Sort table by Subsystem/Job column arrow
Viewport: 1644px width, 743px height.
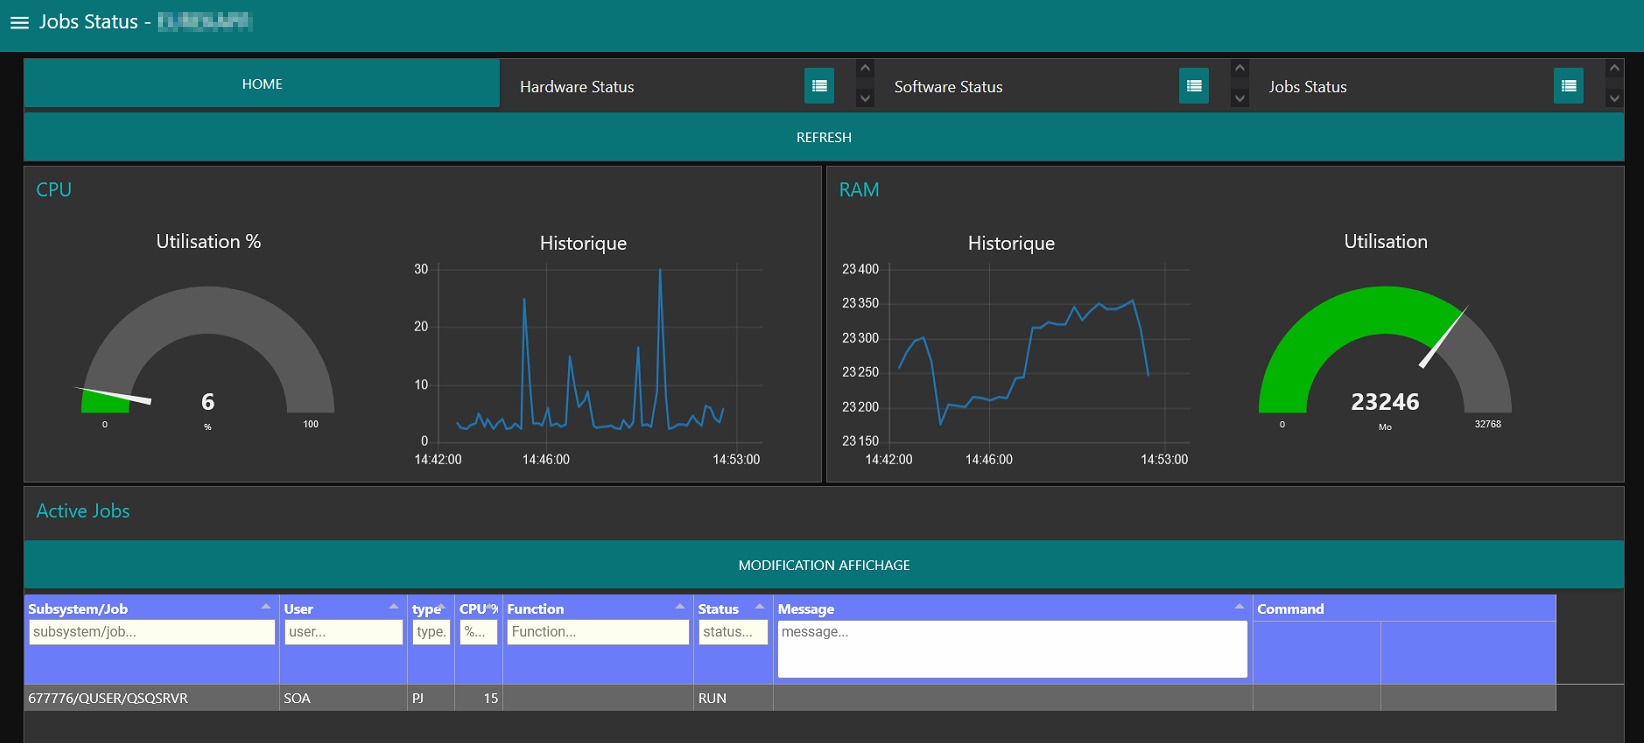tap(266, 607)
